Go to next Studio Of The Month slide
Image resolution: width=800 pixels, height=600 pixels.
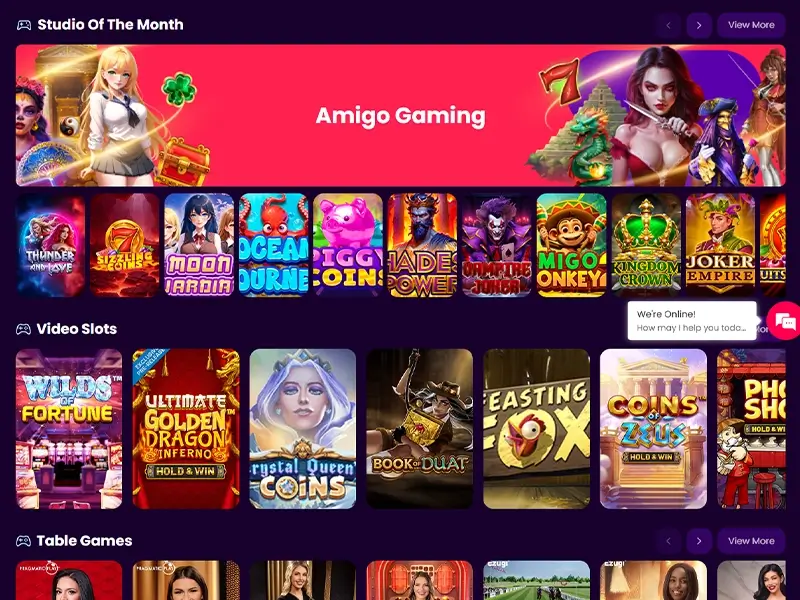pos(699,25)
